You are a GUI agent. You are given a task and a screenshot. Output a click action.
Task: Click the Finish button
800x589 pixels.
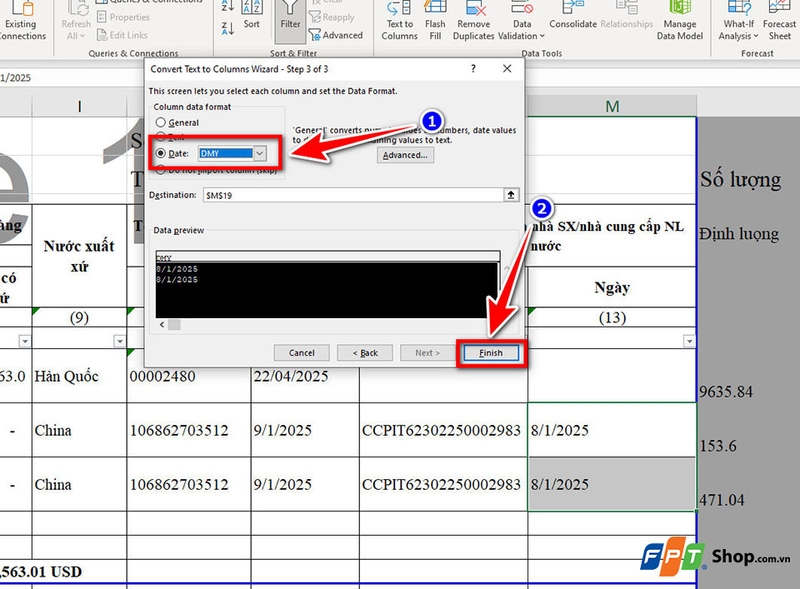click(490, 353)
